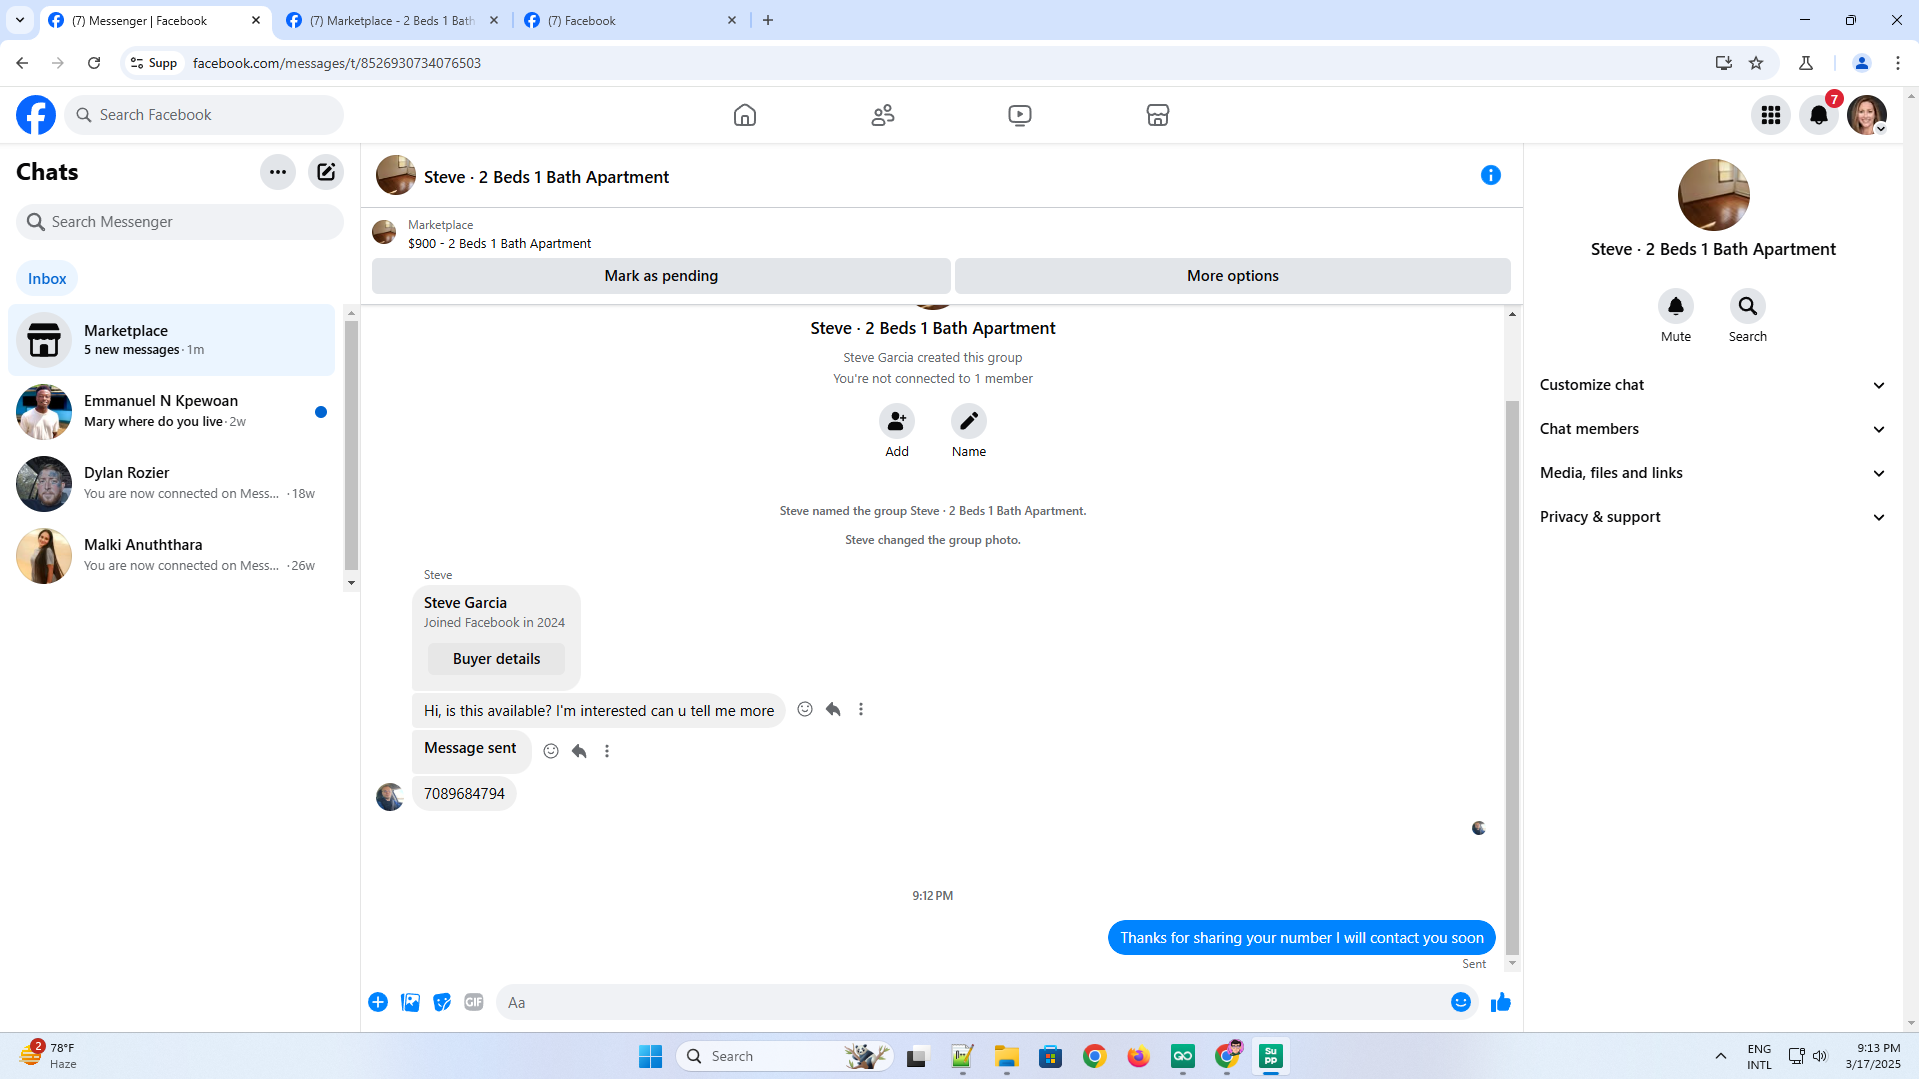This screenshot has height=1079, width=1919.
Task: Click the More options button
Action: tap(1233, 276)
